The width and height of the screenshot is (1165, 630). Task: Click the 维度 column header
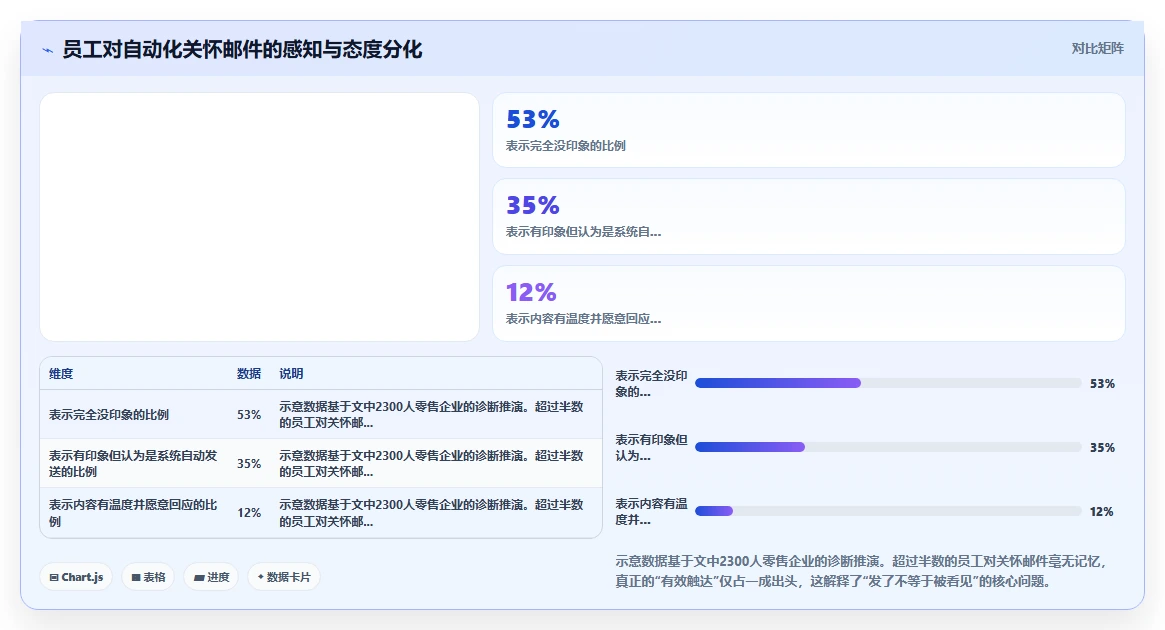pos(61,374)
